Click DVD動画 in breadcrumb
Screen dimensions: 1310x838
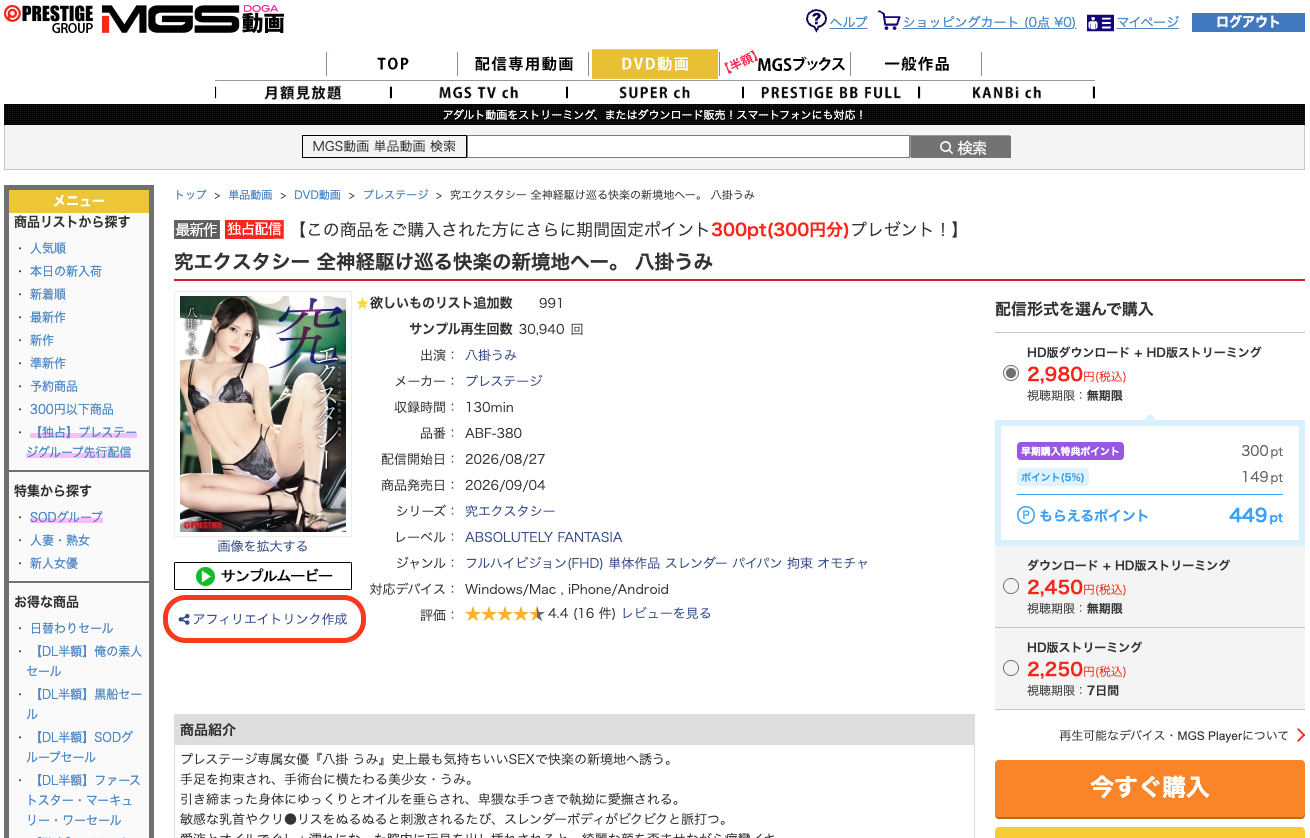[x=317, y=195]
